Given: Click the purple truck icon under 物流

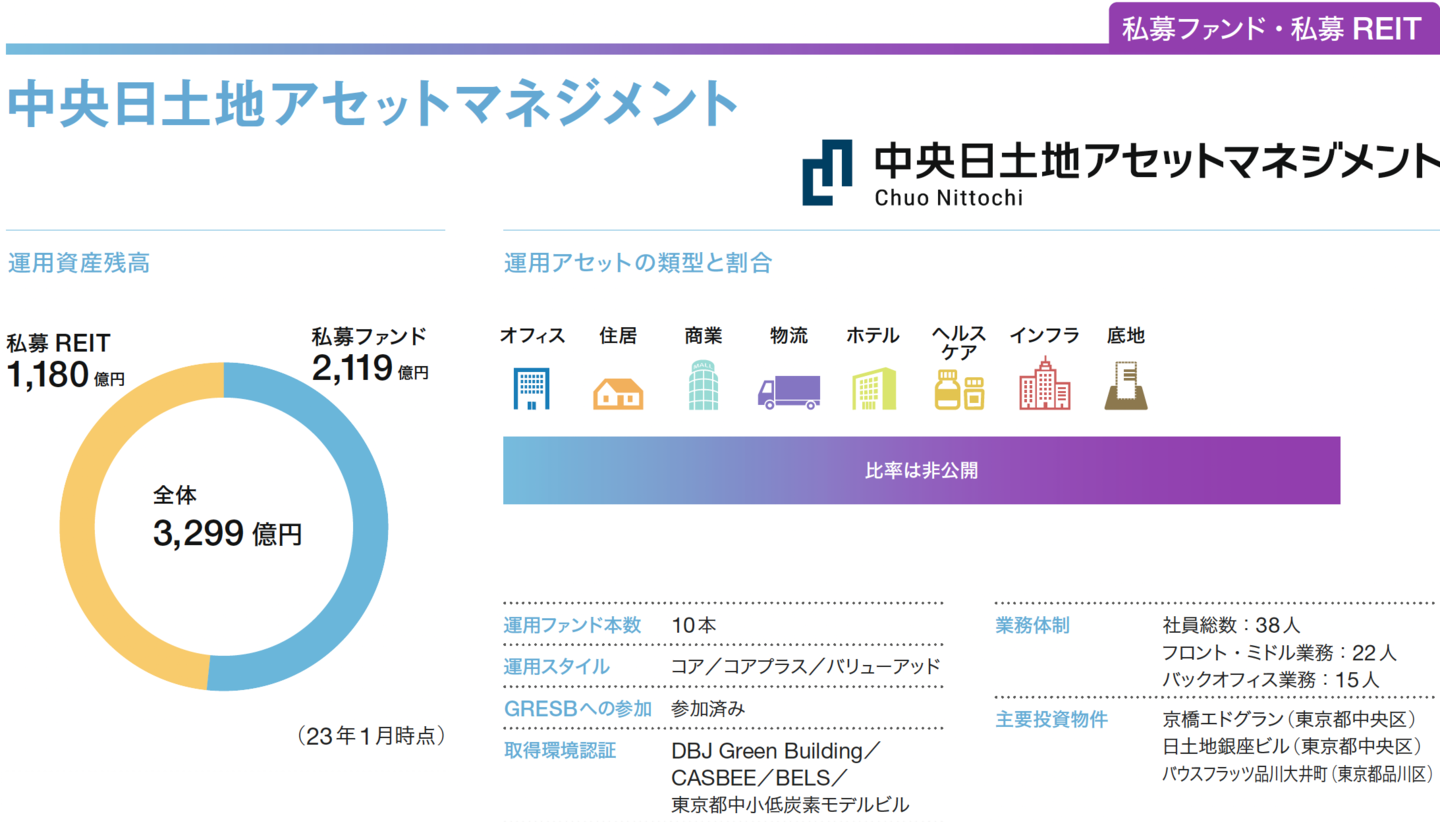Looking at the screenshot, I should [788, 392].
